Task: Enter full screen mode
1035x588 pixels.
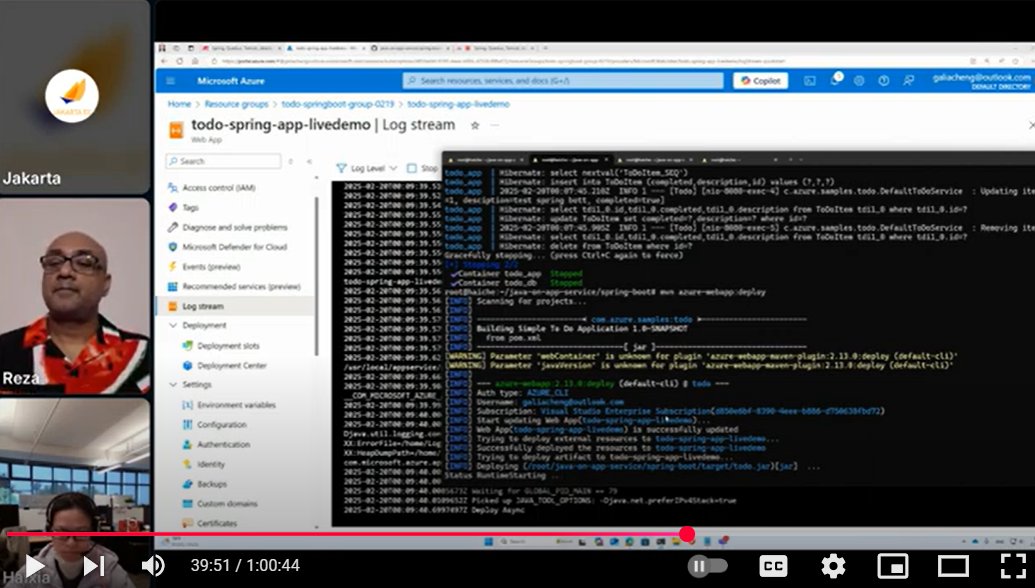Action: point(1013,566)
